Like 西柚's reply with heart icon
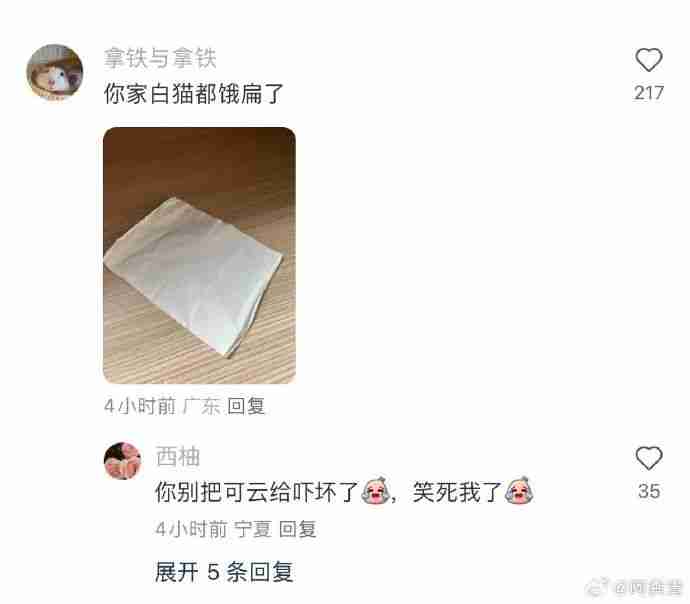The width and height of the screenshot is (690, 604). (649, 458)
